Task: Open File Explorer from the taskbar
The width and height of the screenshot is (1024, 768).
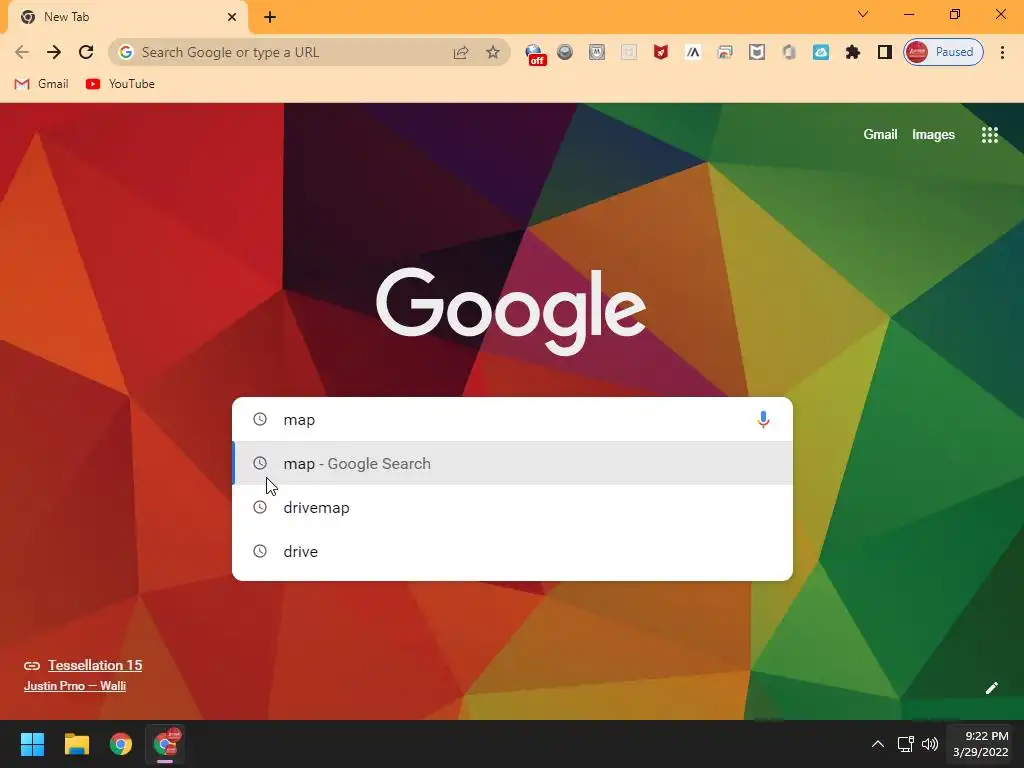Action: tap(76, 744)
